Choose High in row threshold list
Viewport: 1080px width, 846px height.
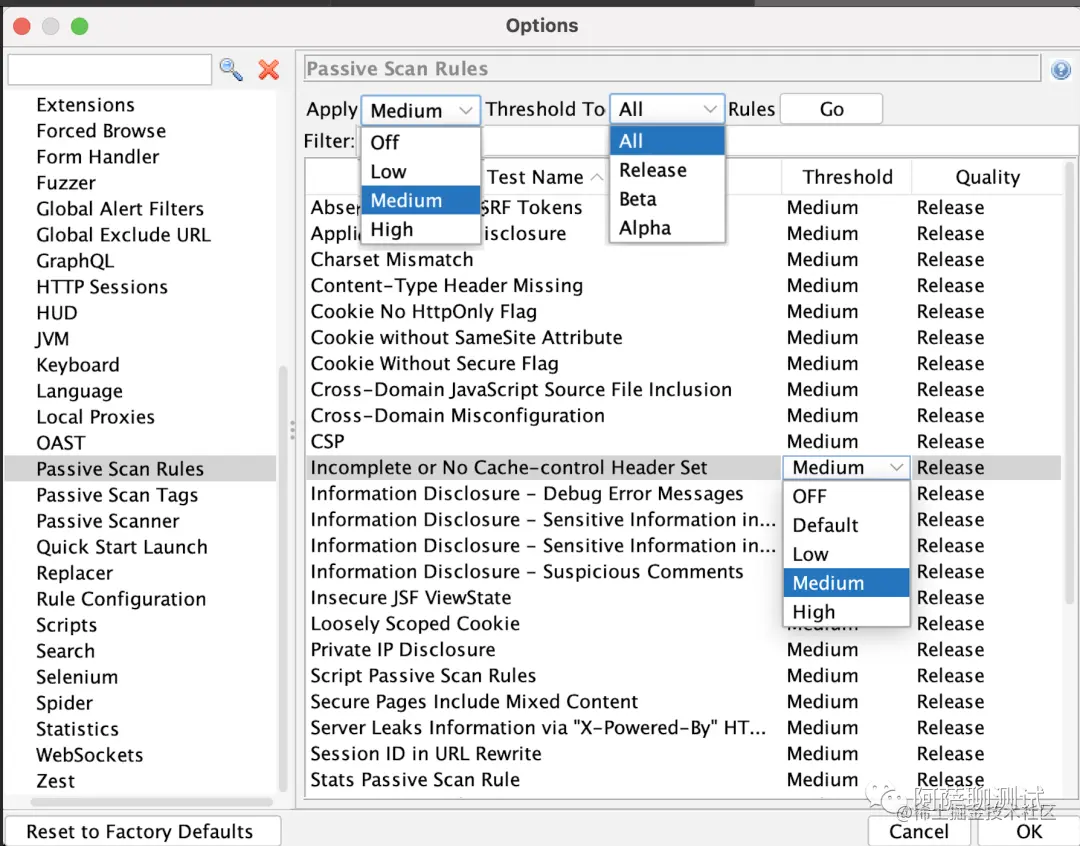(x=847, y=612)
